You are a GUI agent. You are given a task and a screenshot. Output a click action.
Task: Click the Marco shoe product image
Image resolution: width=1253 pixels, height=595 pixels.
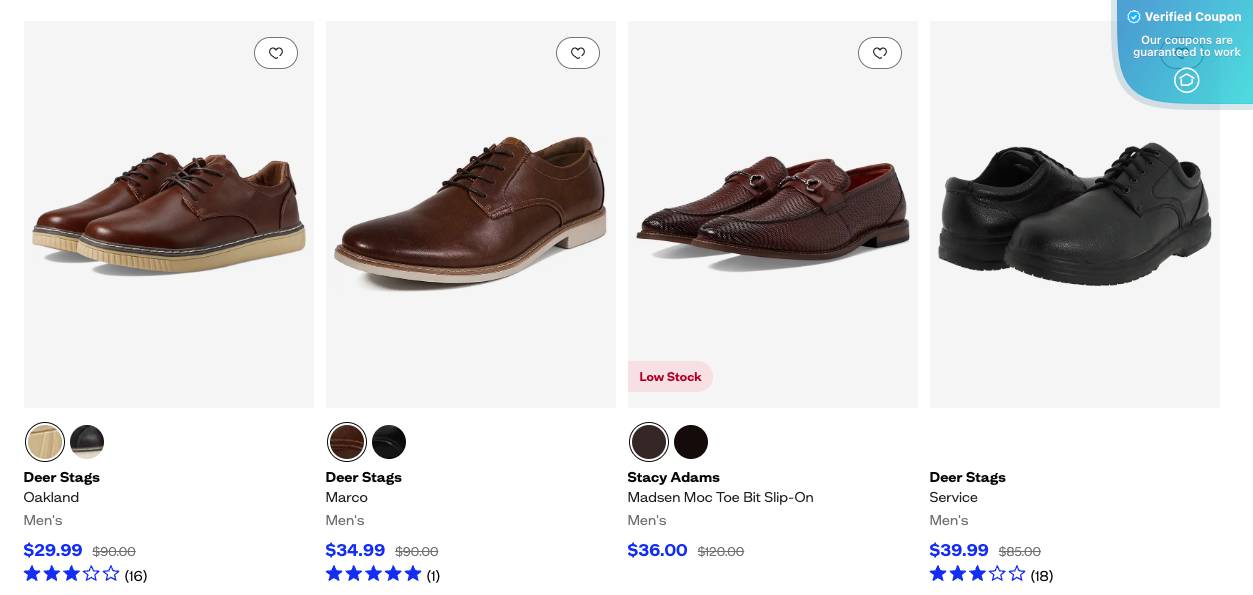click(x=470, y=213)
